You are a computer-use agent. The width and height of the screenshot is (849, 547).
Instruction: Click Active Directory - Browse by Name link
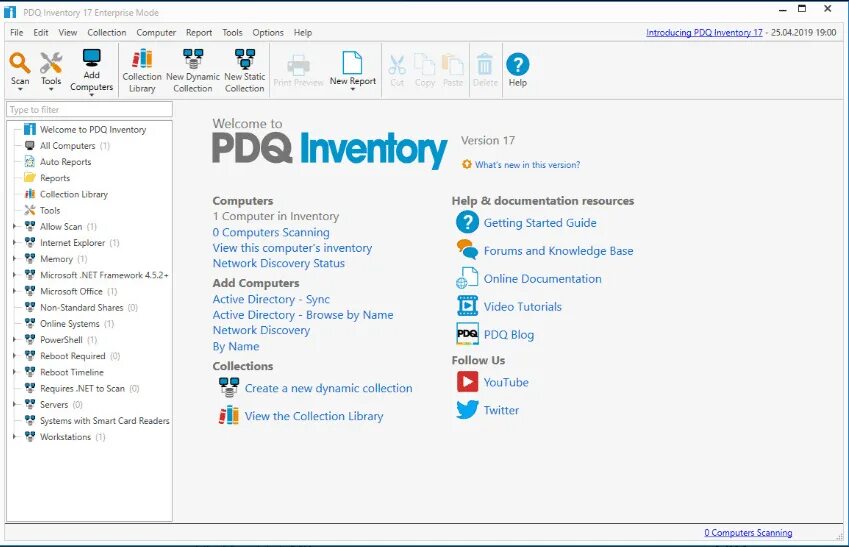303,315
